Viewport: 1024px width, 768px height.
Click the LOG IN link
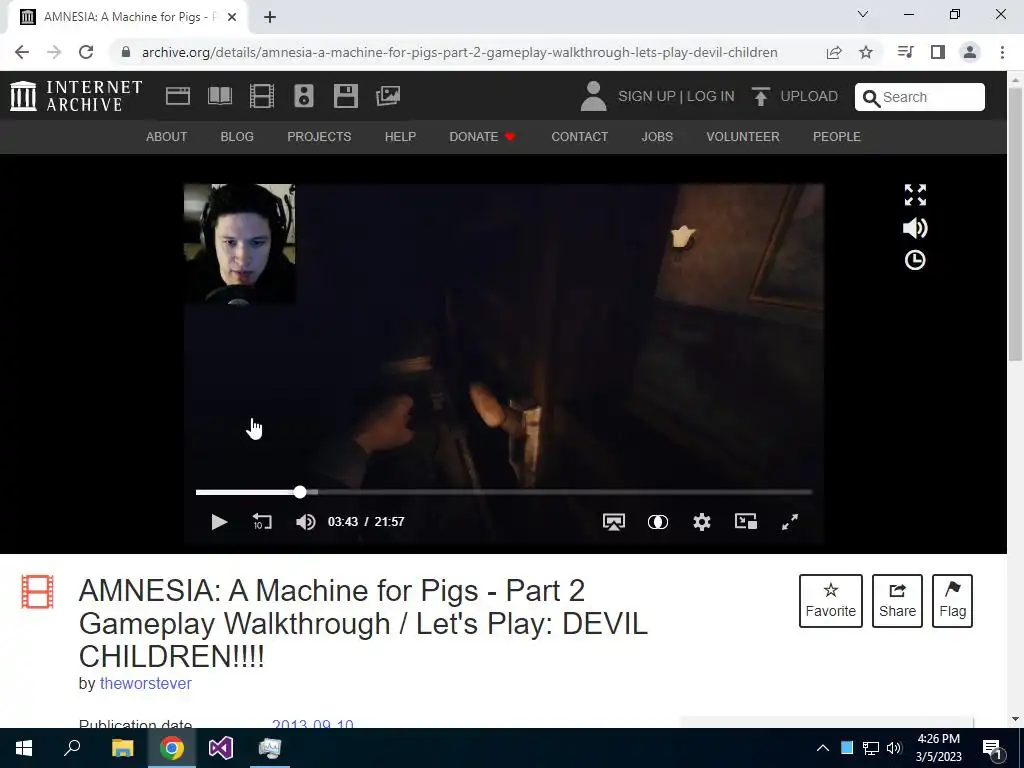[x=711, y=96]
